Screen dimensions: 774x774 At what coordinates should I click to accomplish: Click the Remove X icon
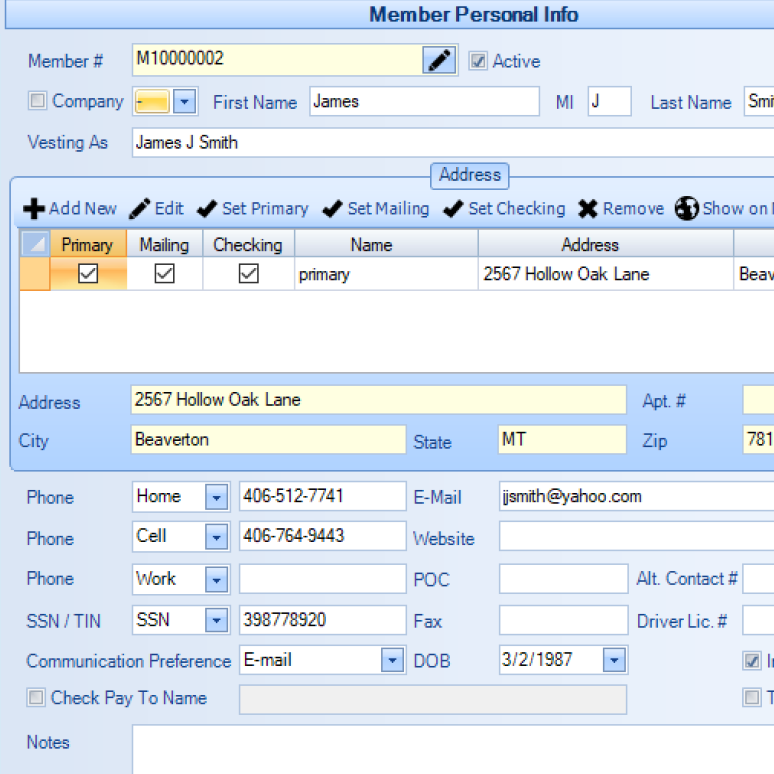(x=588, y=209)
